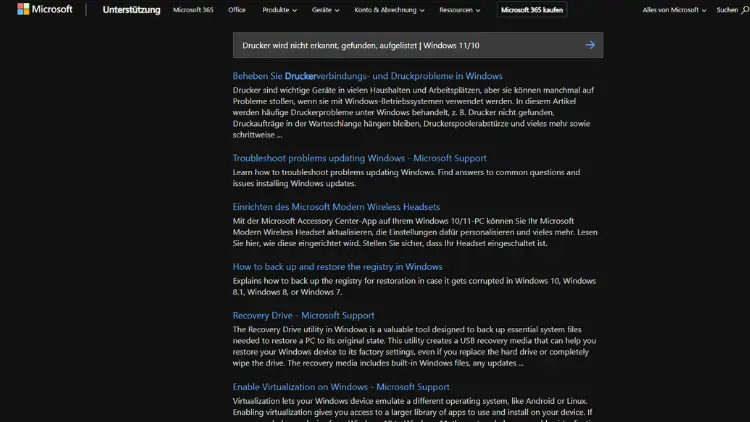Screen dimensions: 750x422
Task: Open Einrichten des Microsoft Modern Wireless Headsets
Action: pos(336,207)
